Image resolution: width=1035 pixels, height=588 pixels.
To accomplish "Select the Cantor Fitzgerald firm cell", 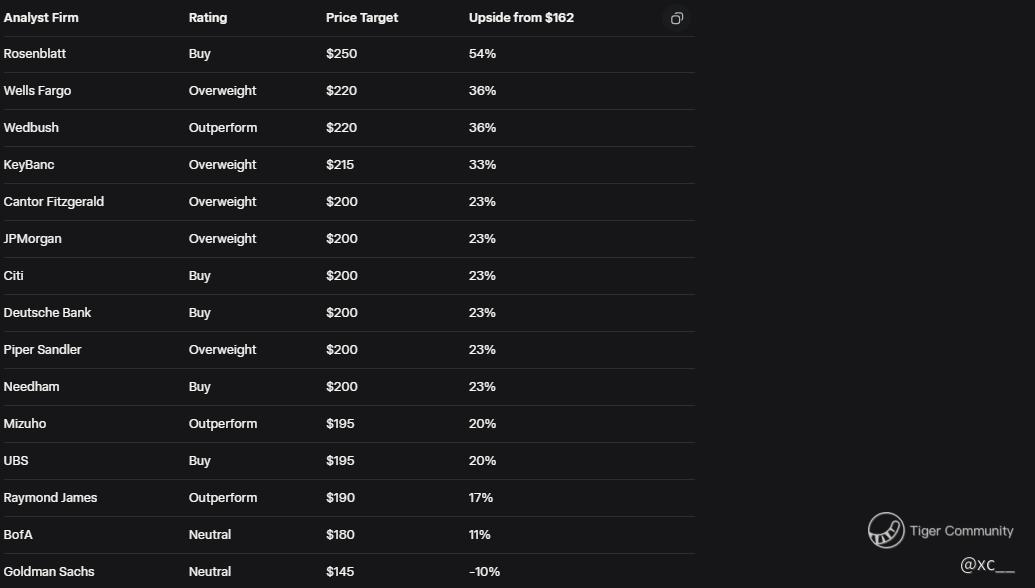I will [x=54, y=202].
